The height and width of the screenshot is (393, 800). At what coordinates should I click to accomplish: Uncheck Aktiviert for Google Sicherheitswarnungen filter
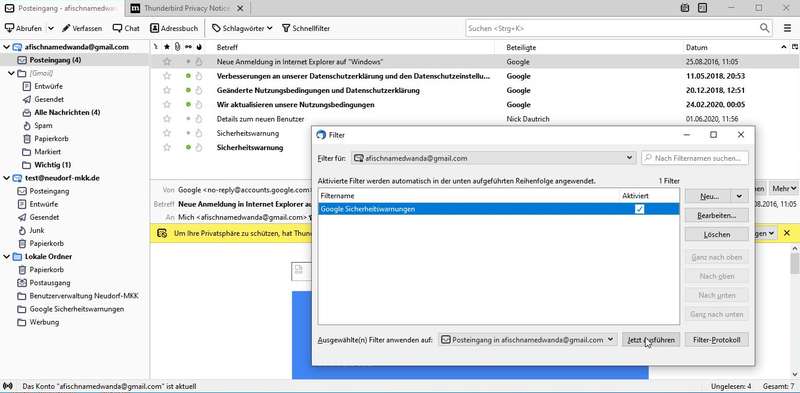click(639, 209)
